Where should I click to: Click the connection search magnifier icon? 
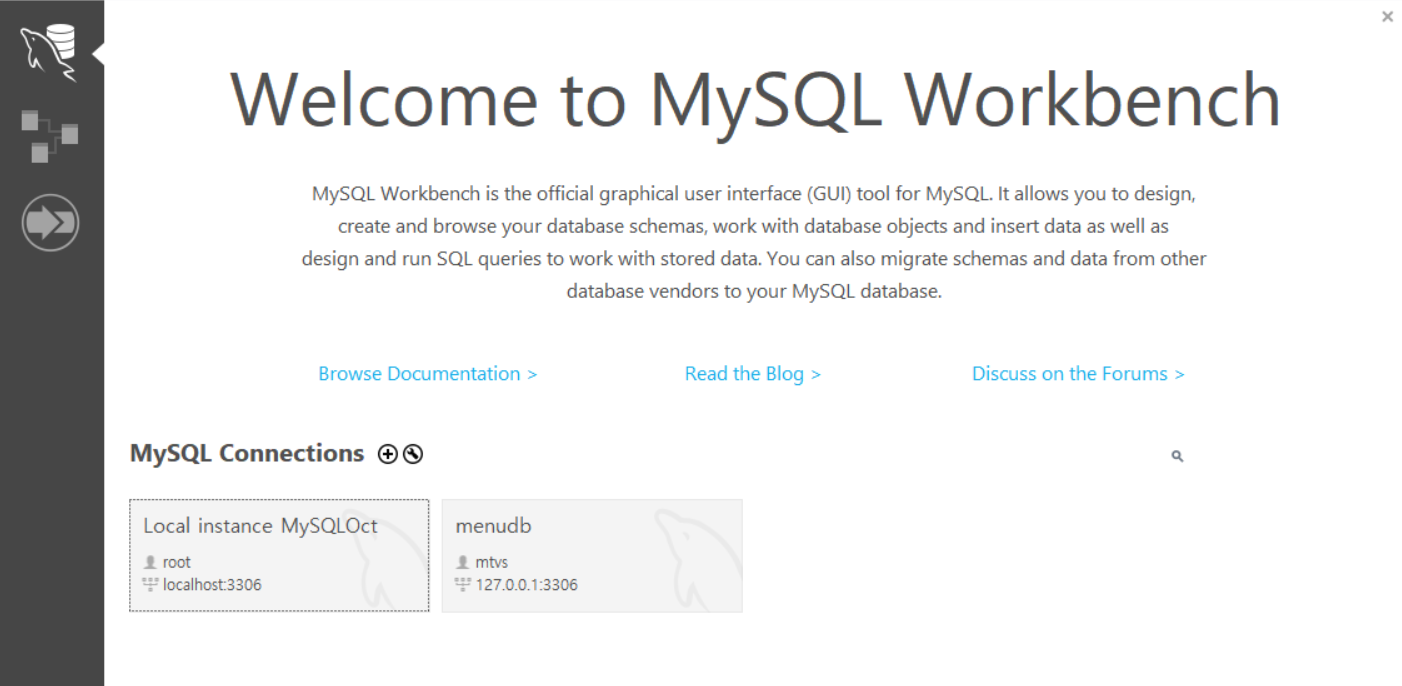[x=1177, y=456]
